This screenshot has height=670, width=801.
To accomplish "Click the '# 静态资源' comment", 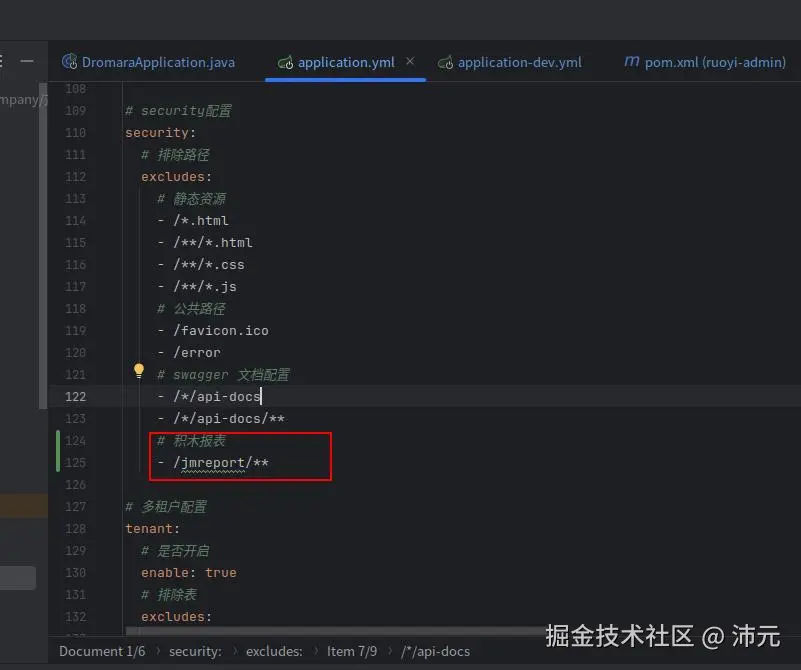I will click(191, 199).
